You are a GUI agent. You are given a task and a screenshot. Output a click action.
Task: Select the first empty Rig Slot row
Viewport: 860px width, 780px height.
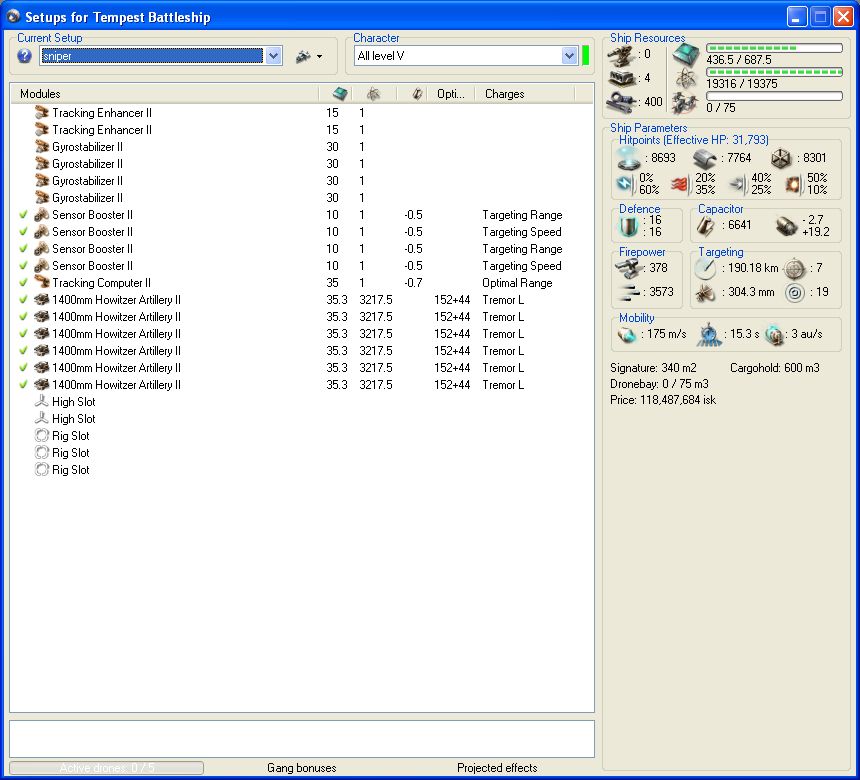(x=302, y=436)
